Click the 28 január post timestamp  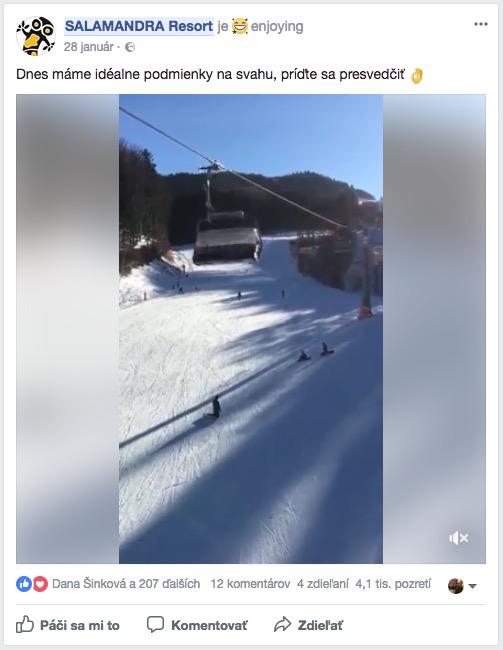88,47
